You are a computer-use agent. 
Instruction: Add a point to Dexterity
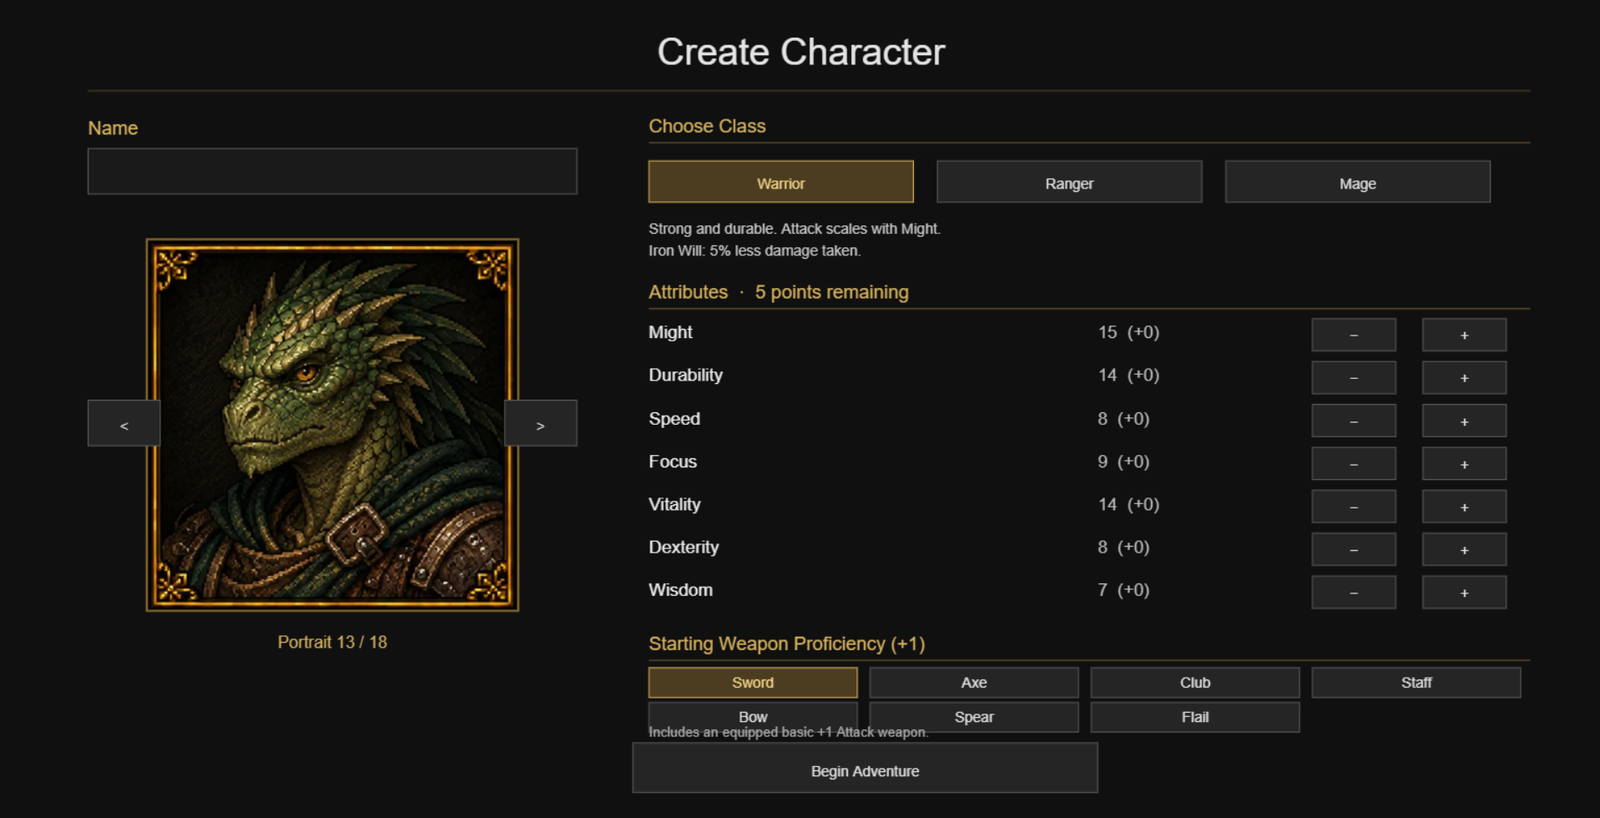pos(1464,550)
